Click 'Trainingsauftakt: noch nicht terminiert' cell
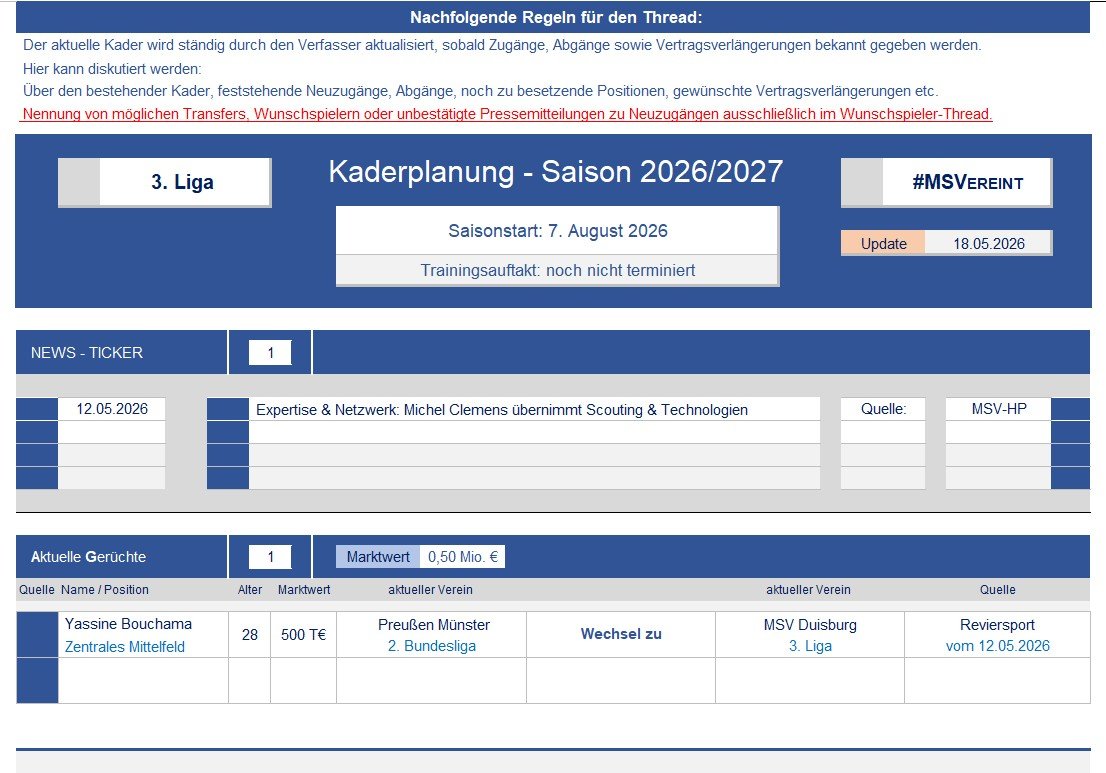Image resolution: width=1106 pixels, height=773 pixels. (x=557, y=270)
